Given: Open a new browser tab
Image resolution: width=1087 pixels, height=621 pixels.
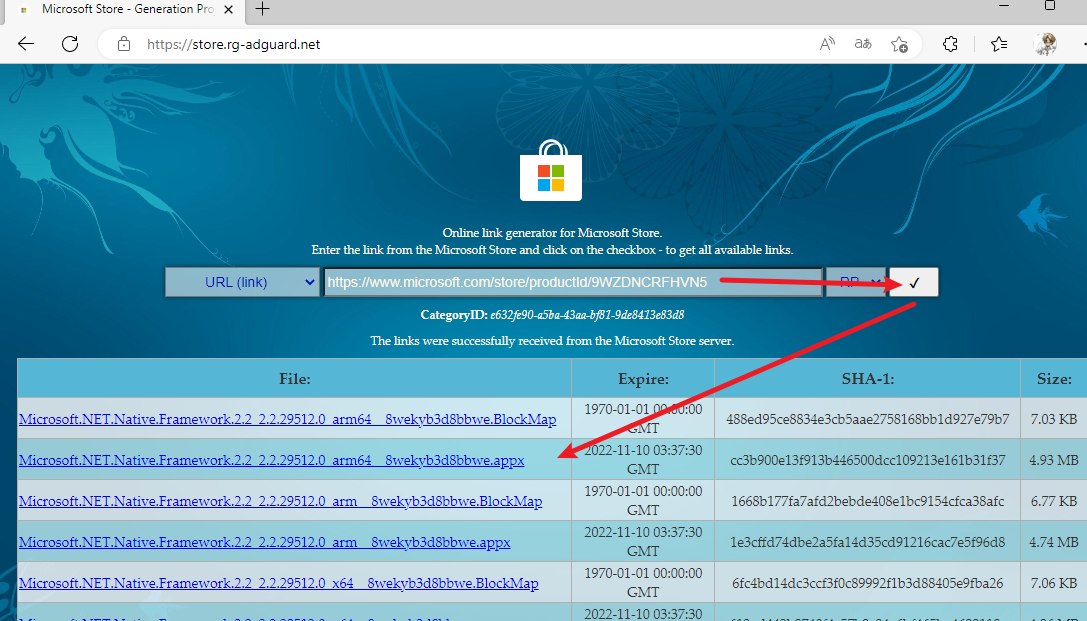Looking at the screenshot, I should [x=263, y=9].
